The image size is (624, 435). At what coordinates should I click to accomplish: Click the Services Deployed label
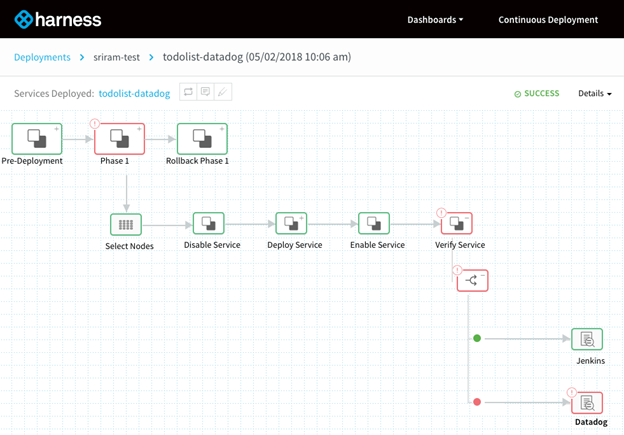pos(54,94)
